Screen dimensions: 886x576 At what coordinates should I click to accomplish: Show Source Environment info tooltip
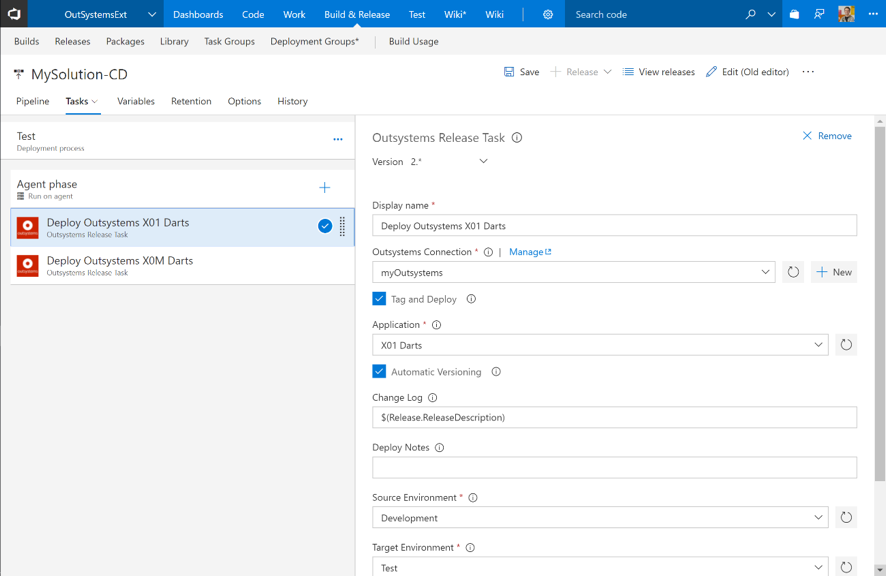[x=473, y=498]
